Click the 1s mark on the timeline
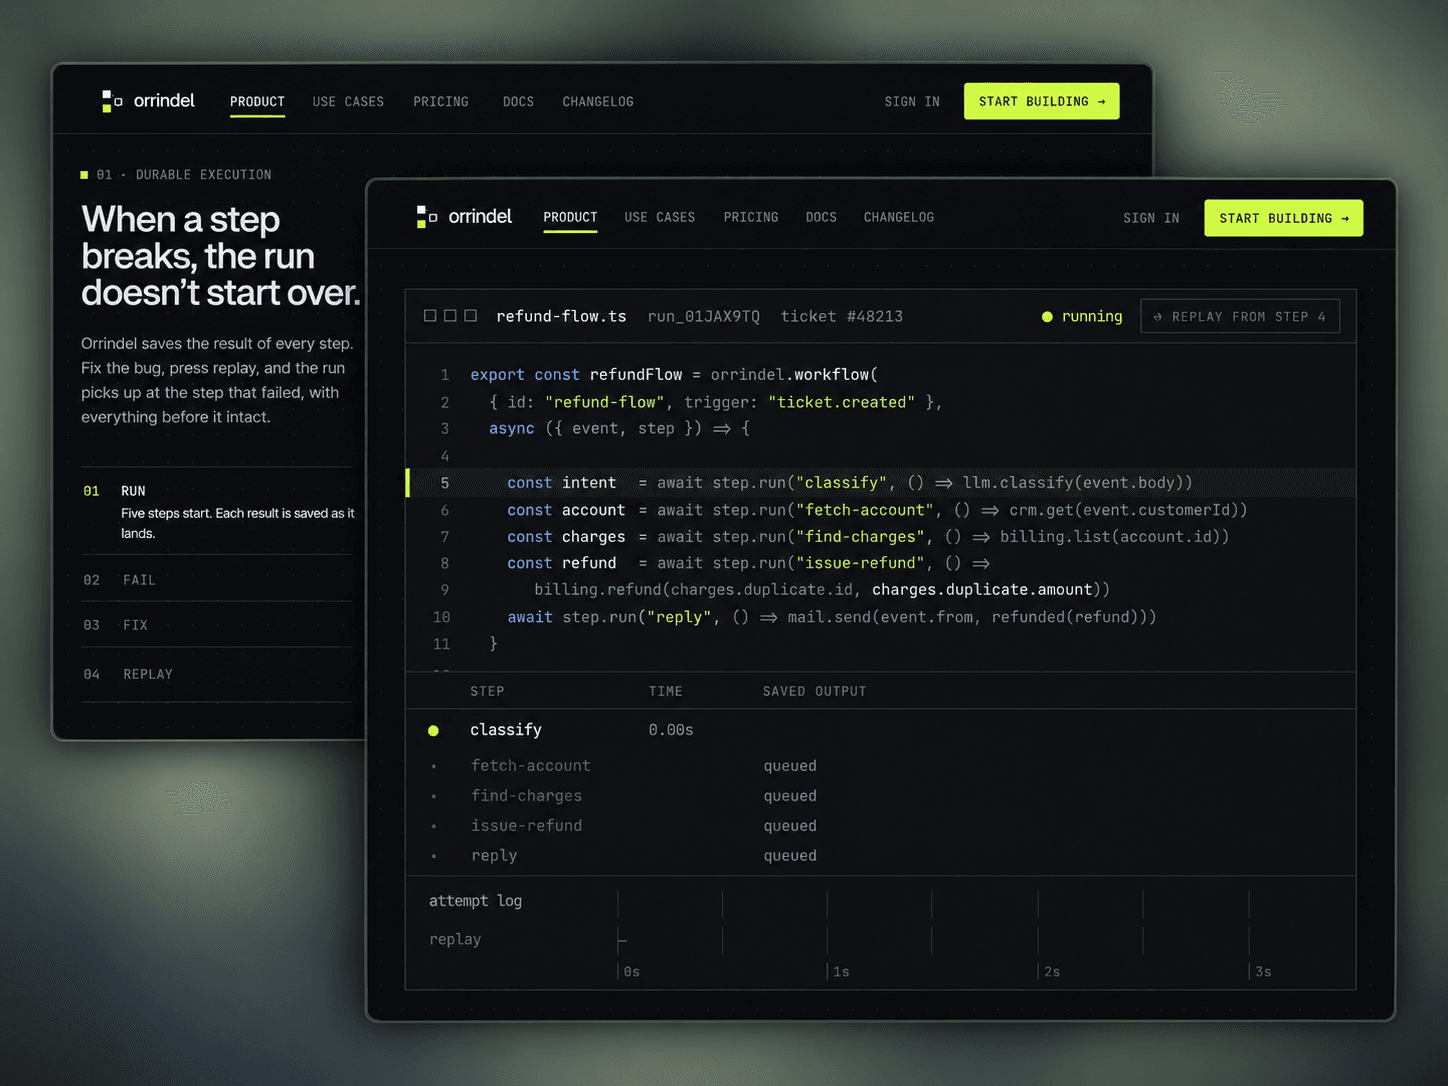 click(x=841, y=971)
